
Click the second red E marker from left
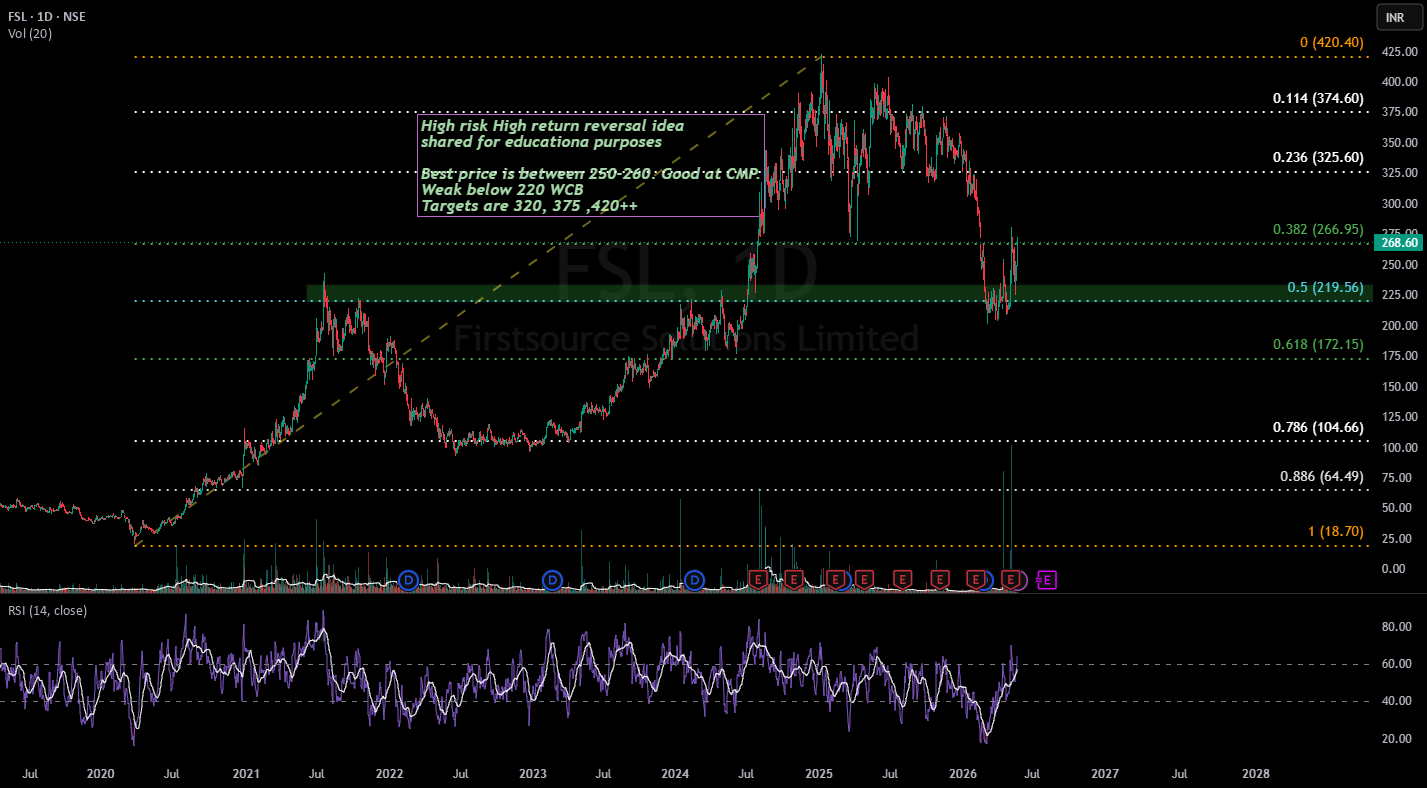tap(793, 579)
